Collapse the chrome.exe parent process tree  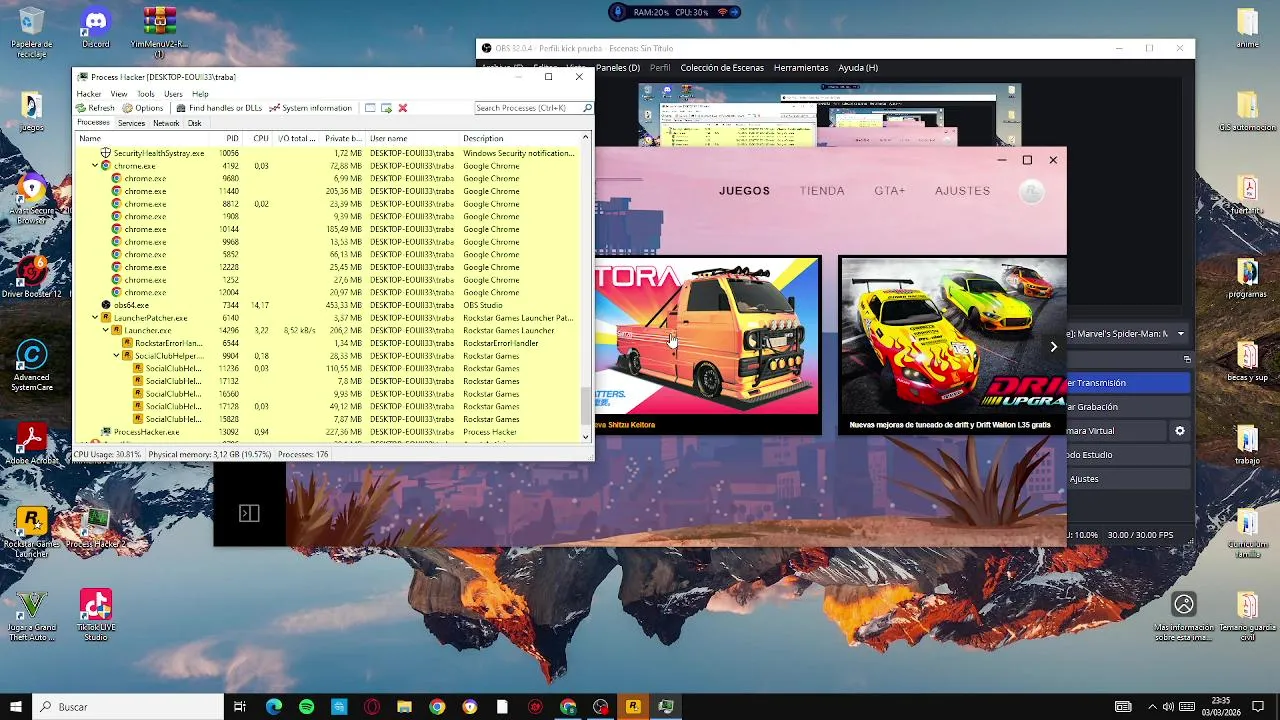pyautogui.click(x=95, y=166)
